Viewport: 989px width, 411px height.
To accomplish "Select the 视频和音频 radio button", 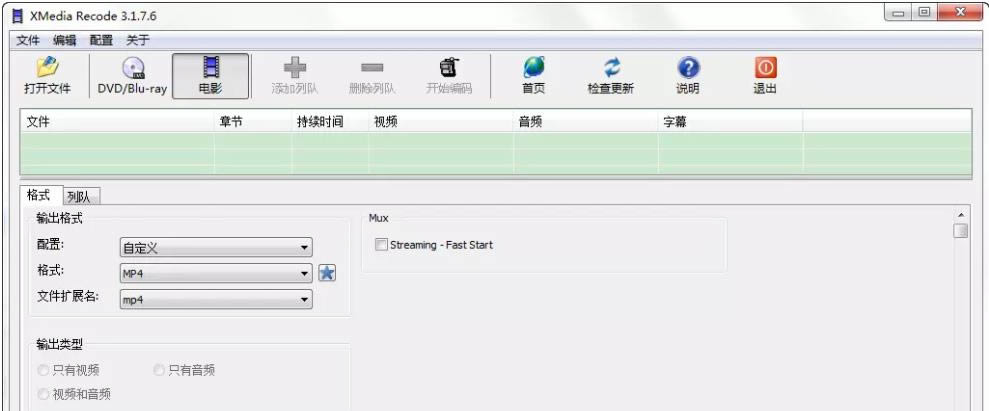I will [x=44, y=395].
